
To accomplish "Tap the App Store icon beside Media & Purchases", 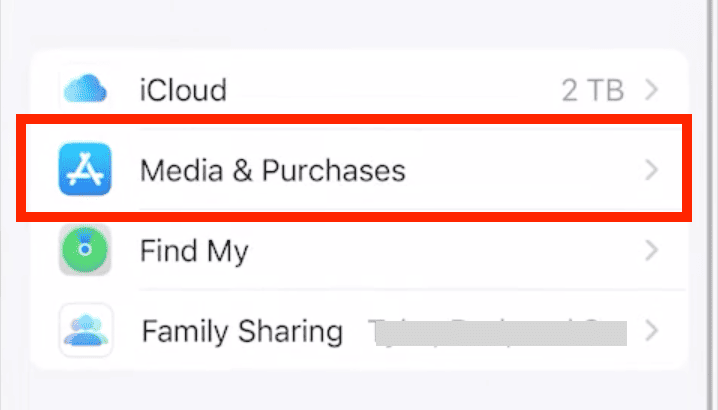I will 85,170.
